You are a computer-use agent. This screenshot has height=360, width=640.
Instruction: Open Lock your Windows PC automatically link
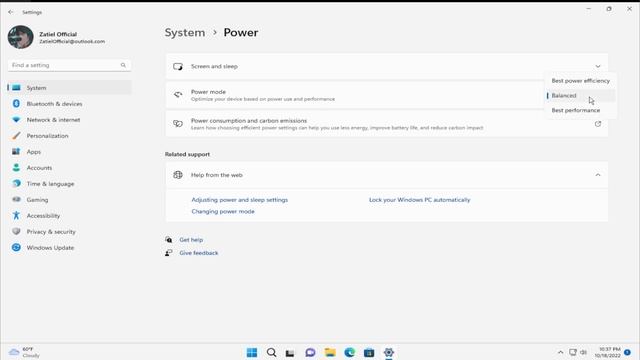click(420, 200)
